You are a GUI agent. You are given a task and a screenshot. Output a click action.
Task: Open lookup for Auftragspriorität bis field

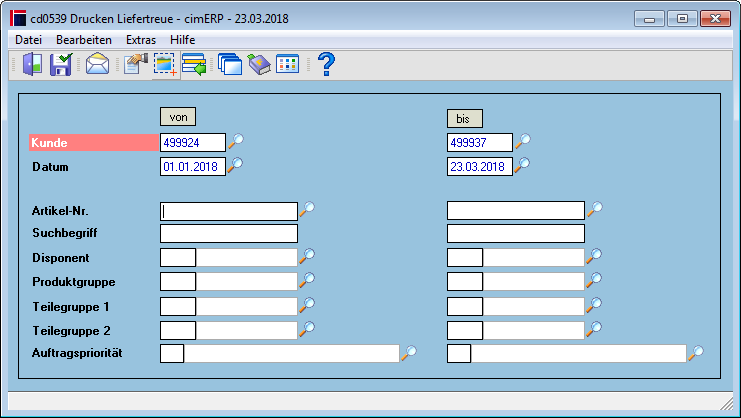pos(696,352)
